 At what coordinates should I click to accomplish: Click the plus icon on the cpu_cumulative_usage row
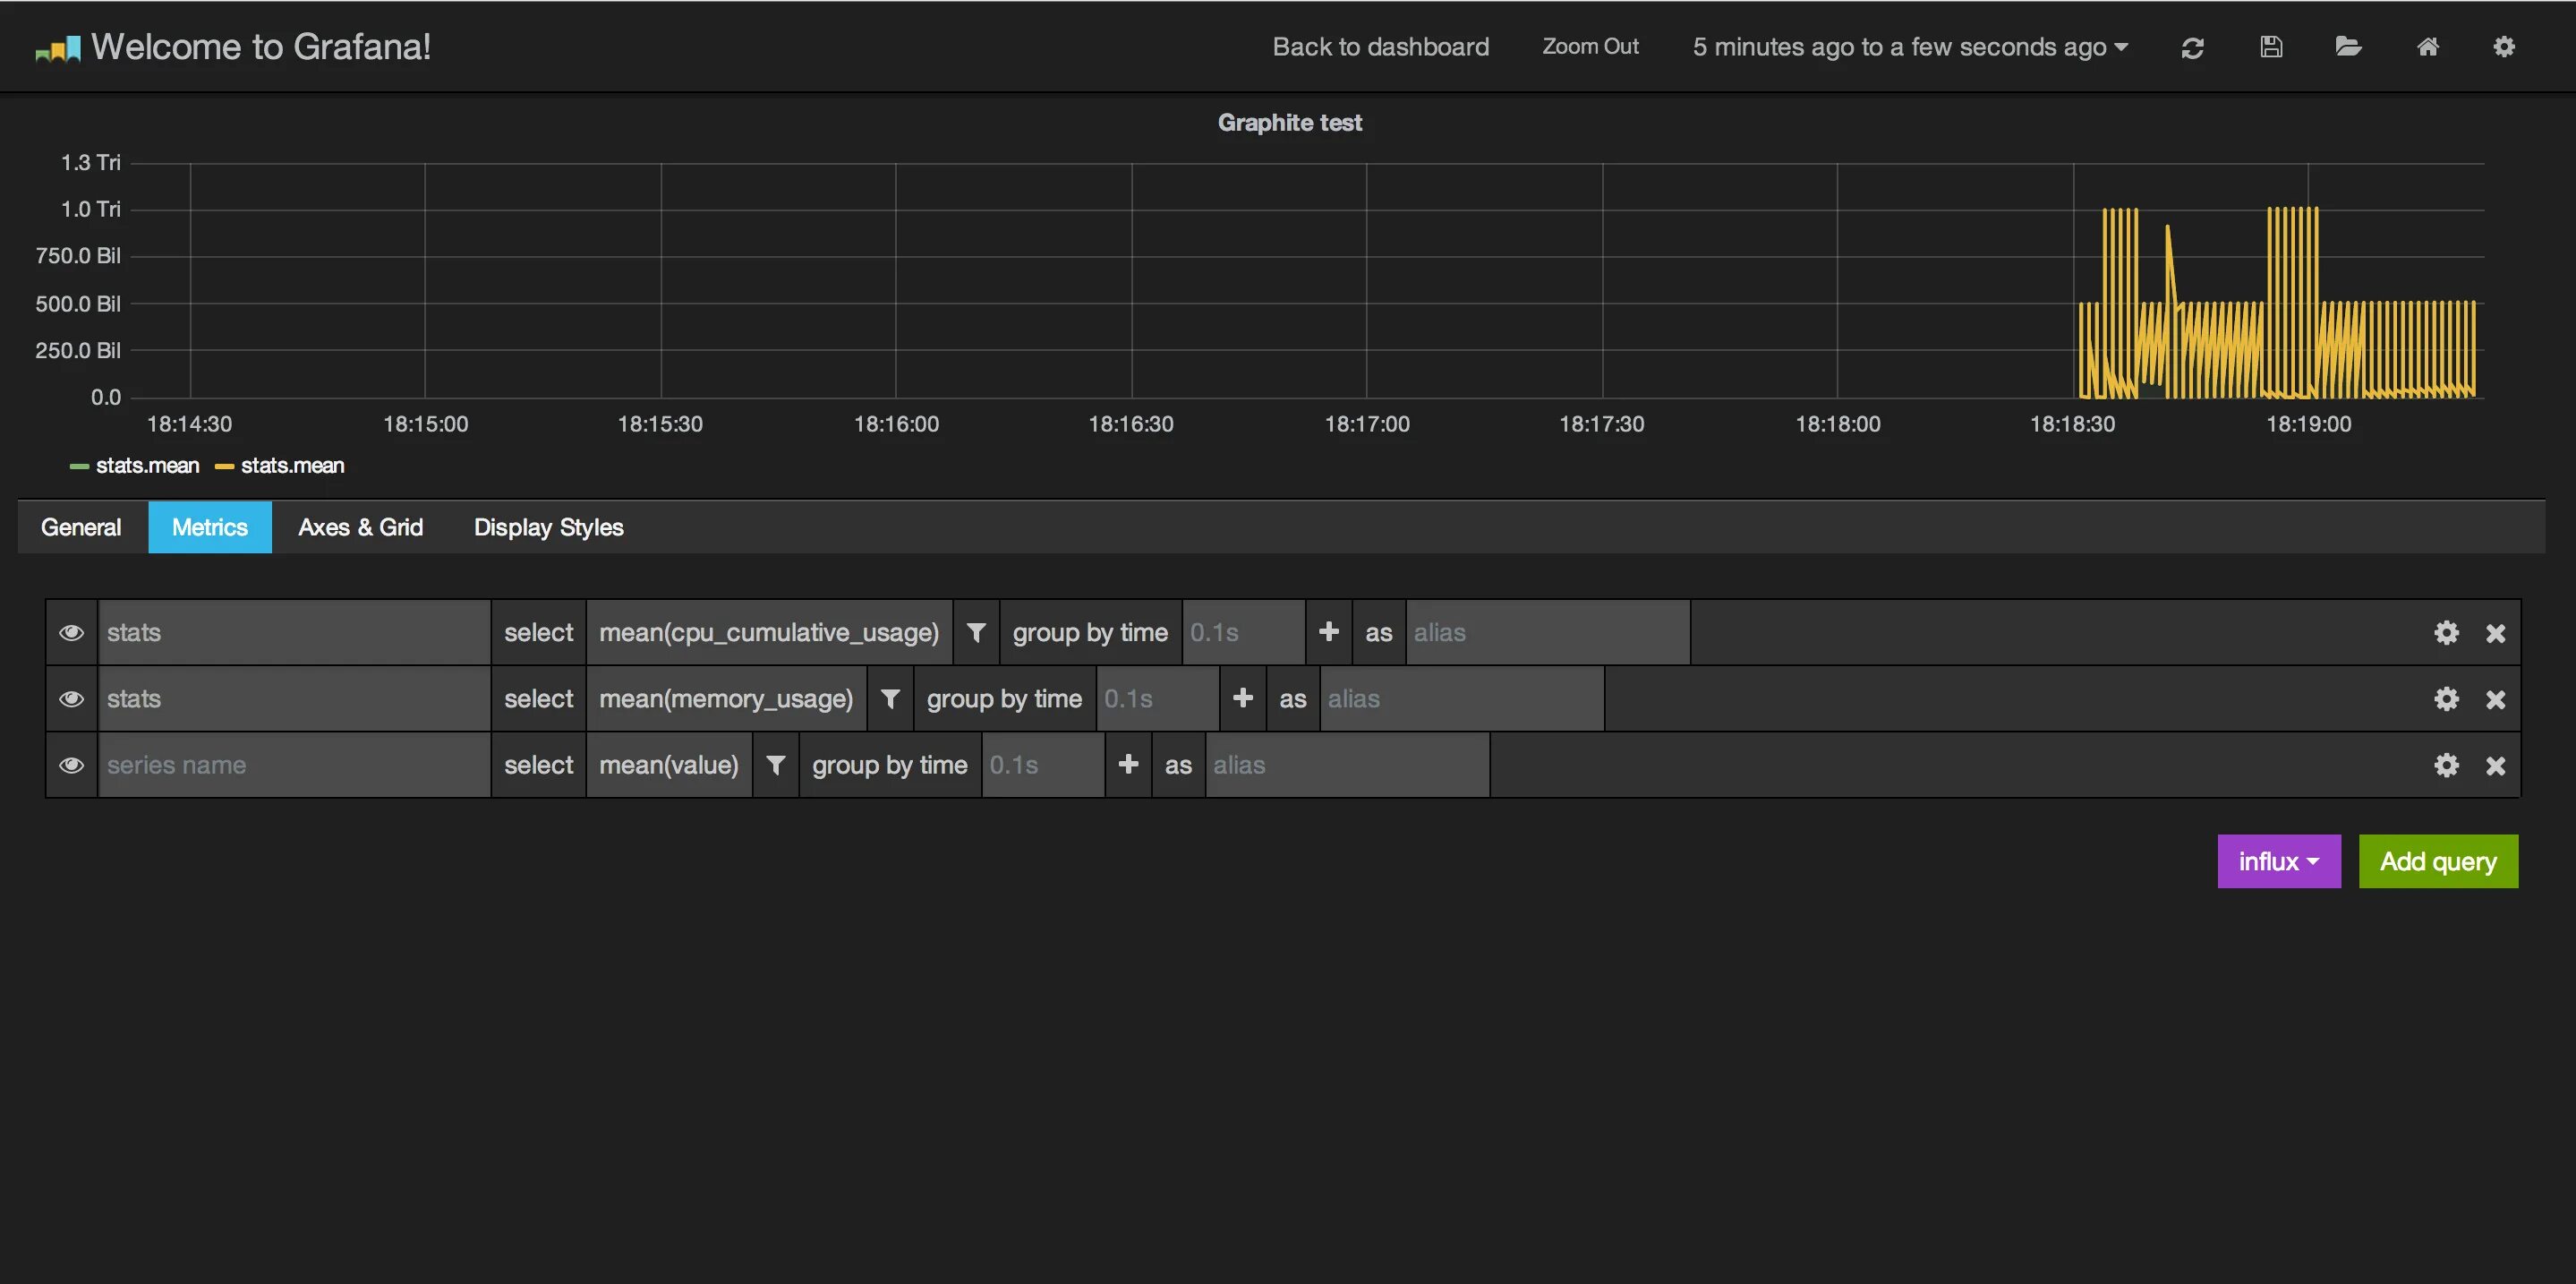[1328, 632]
